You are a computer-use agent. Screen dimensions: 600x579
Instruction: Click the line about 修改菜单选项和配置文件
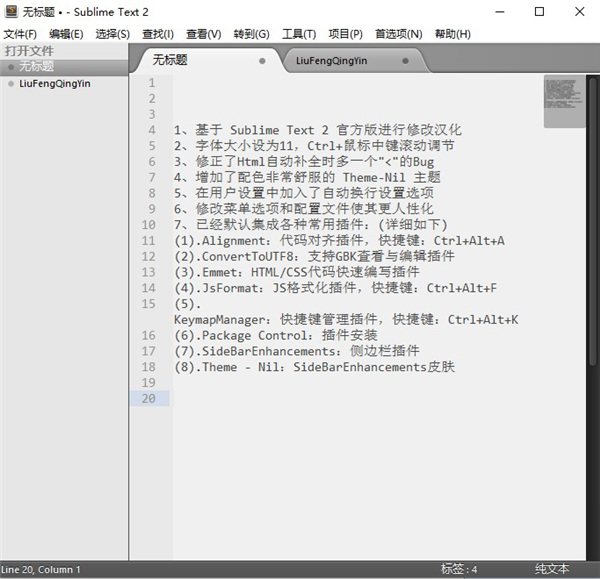click(x=304, y=209)
